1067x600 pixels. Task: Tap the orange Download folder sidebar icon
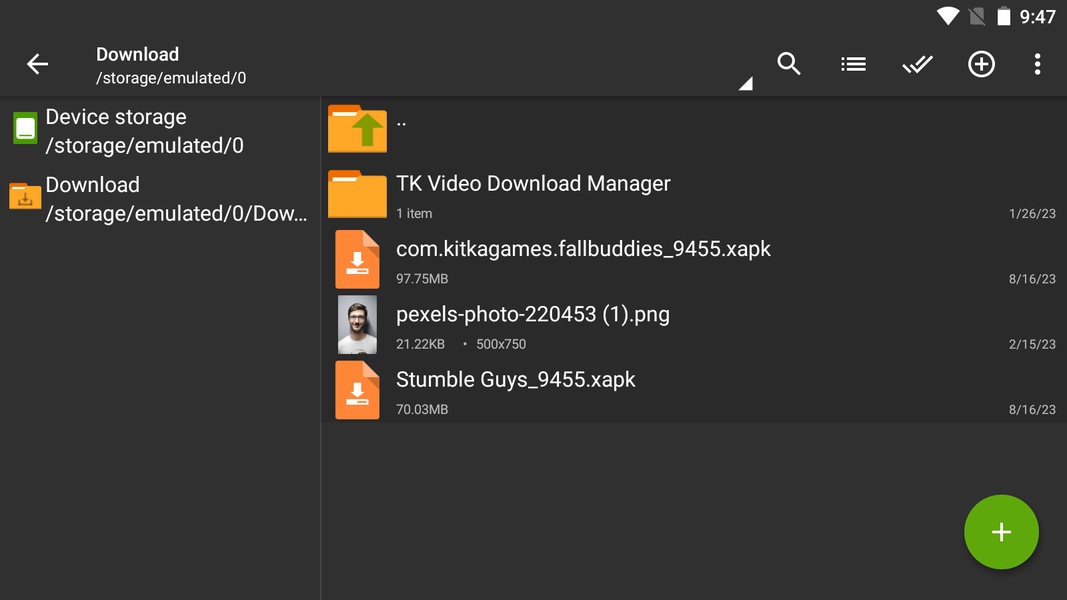coord(25,196)
